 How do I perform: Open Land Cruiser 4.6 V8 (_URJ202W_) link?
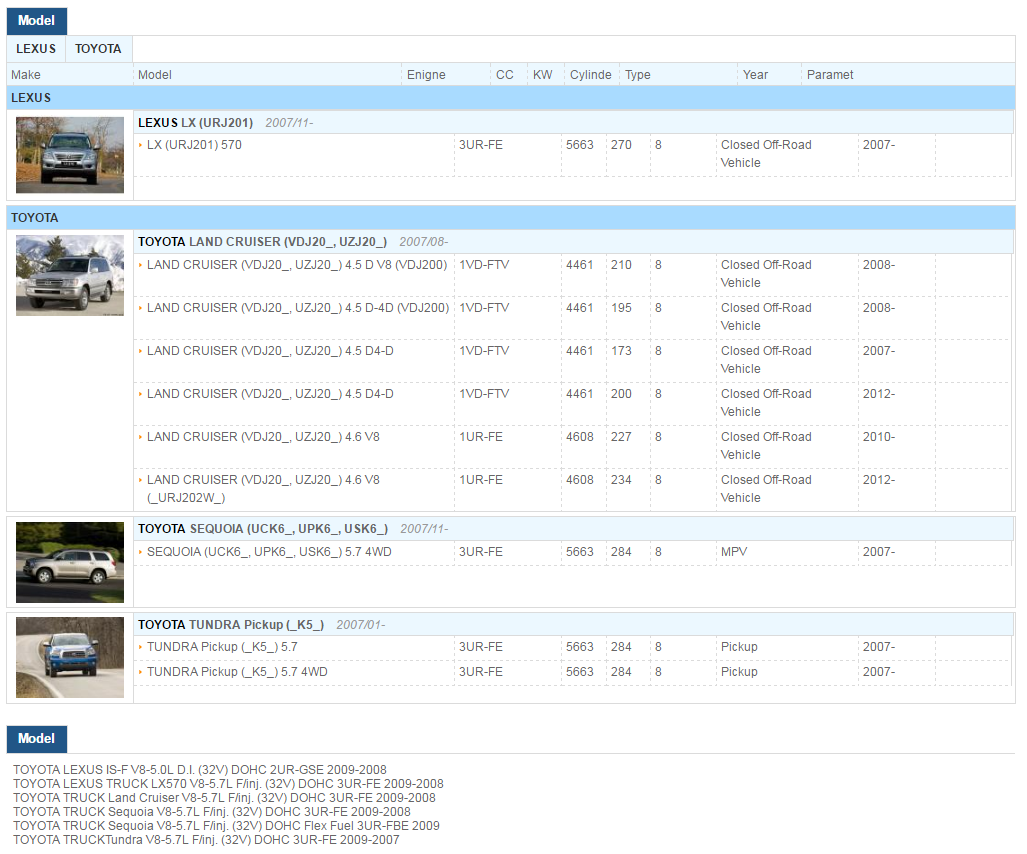coord(263,489)
